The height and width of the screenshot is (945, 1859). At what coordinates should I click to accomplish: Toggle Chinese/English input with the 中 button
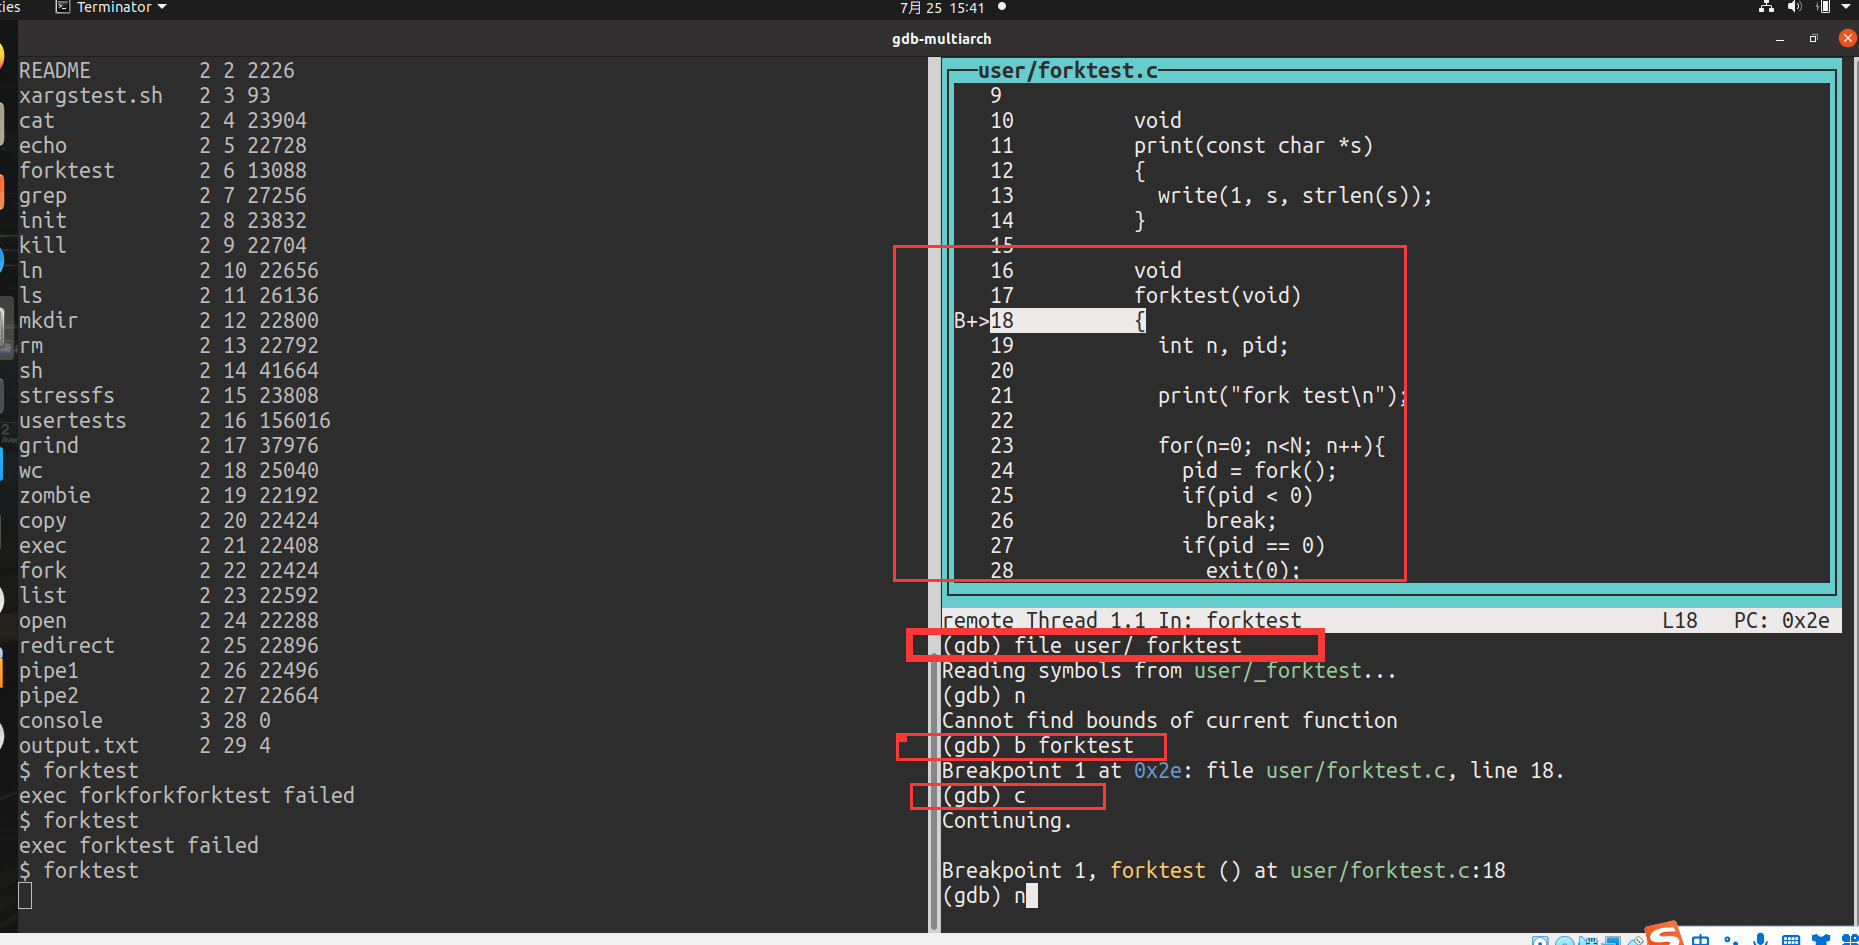coord(1700,940)
